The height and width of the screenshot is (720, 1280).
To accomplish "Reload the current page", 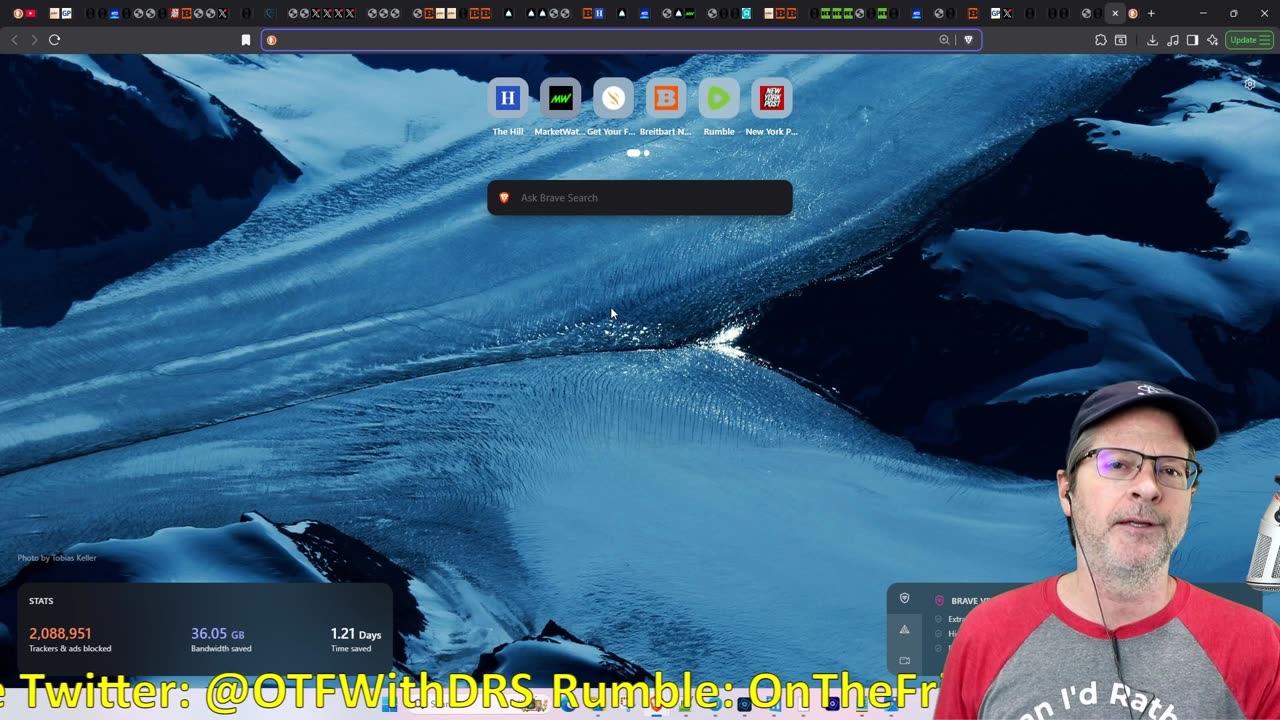I will coord(55,40).
